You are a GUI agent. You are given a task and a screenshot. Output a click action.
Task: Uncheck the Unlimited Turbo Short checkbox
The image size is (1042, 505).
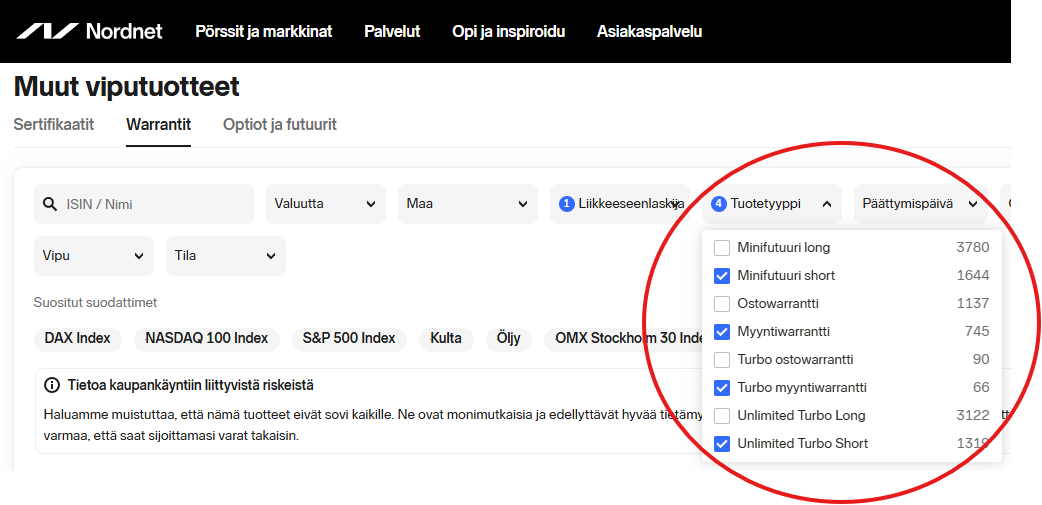tap(722, 443)
